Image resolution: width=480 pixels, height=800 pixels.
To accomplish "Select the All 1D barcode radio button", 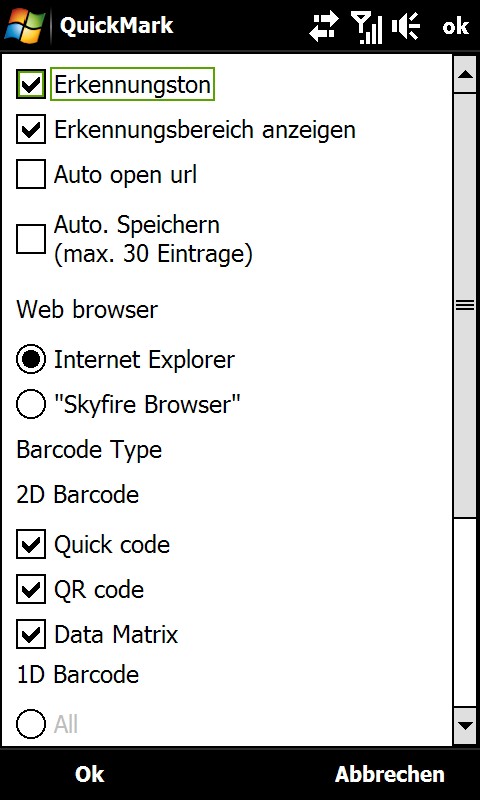I will coord(31,724).
